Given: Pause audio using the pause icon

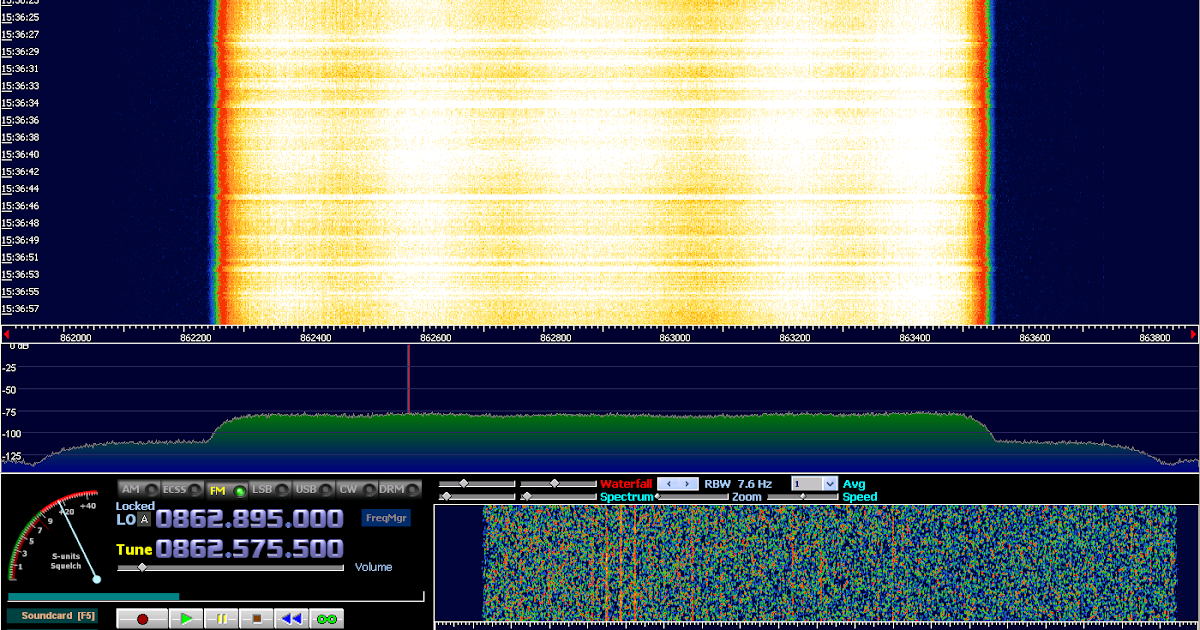Looking at the screenshot, I should 221,618.
